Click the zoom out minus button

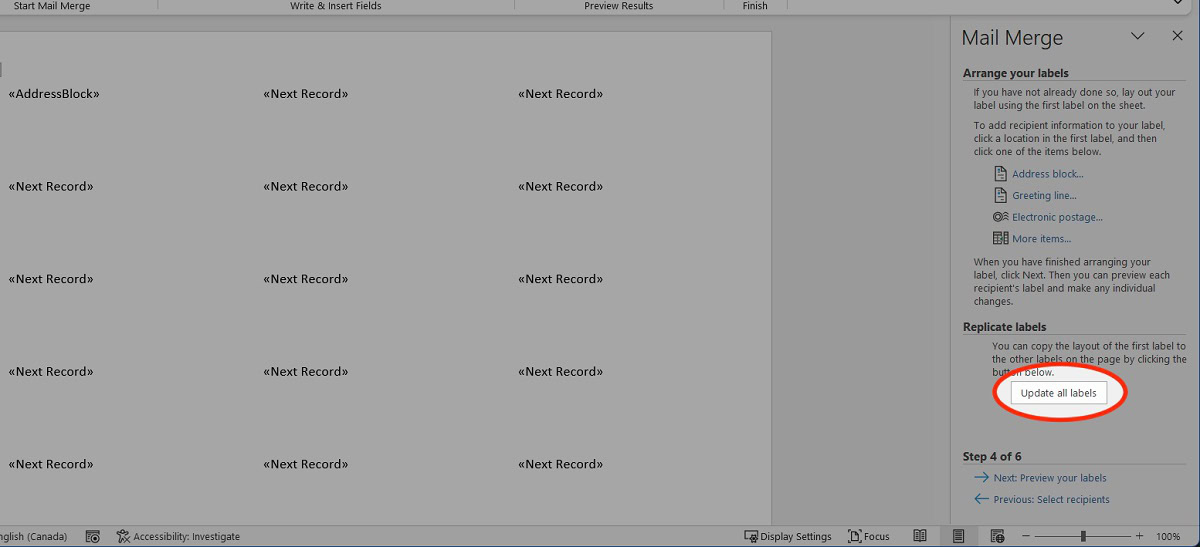click(1027, 536)
